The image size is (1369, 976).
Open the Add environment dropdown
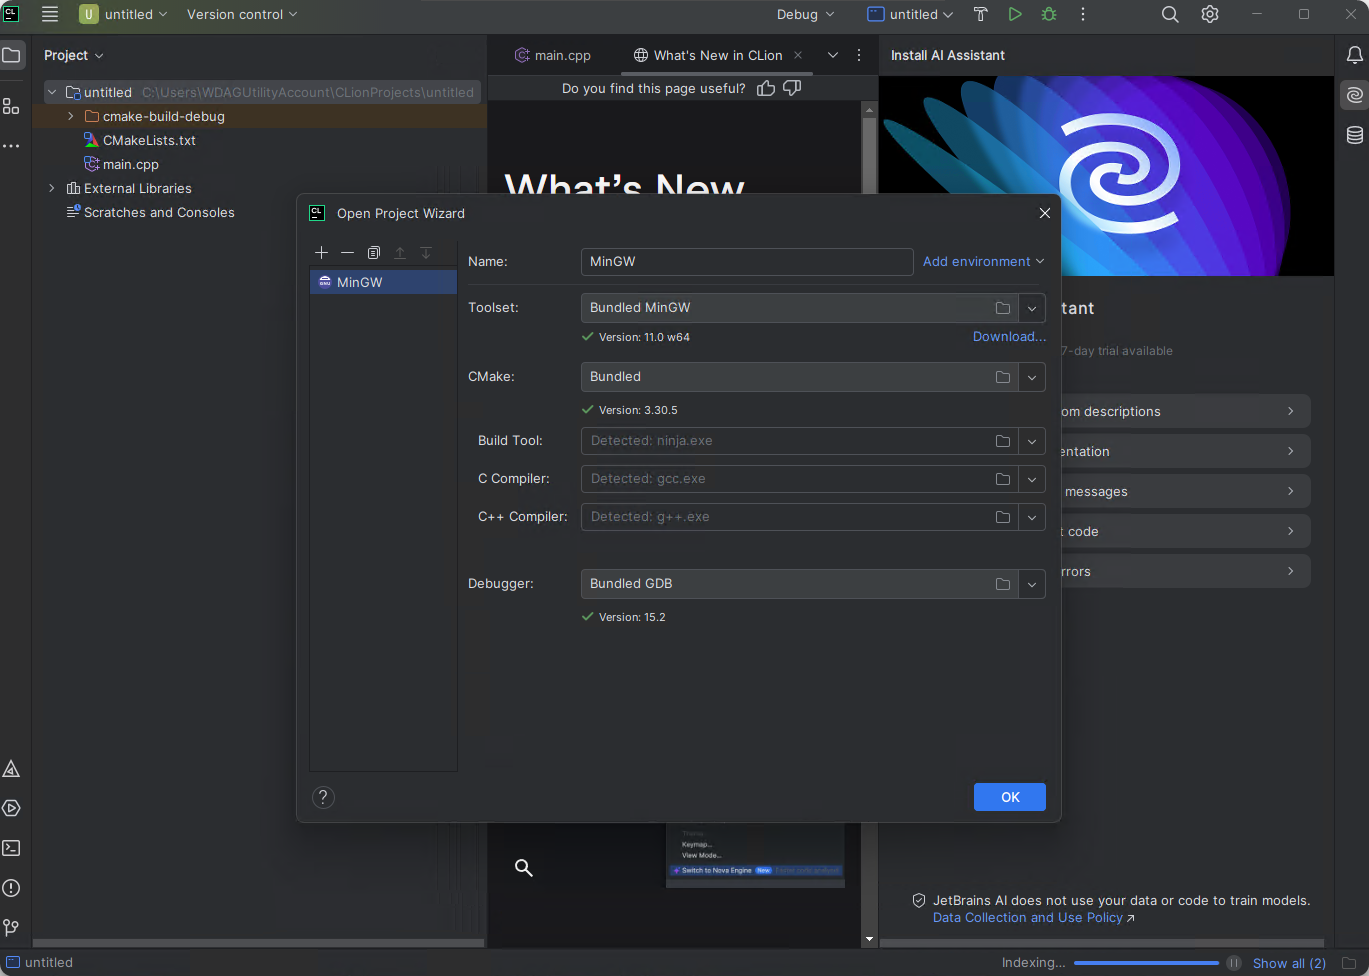click(984, 261)
